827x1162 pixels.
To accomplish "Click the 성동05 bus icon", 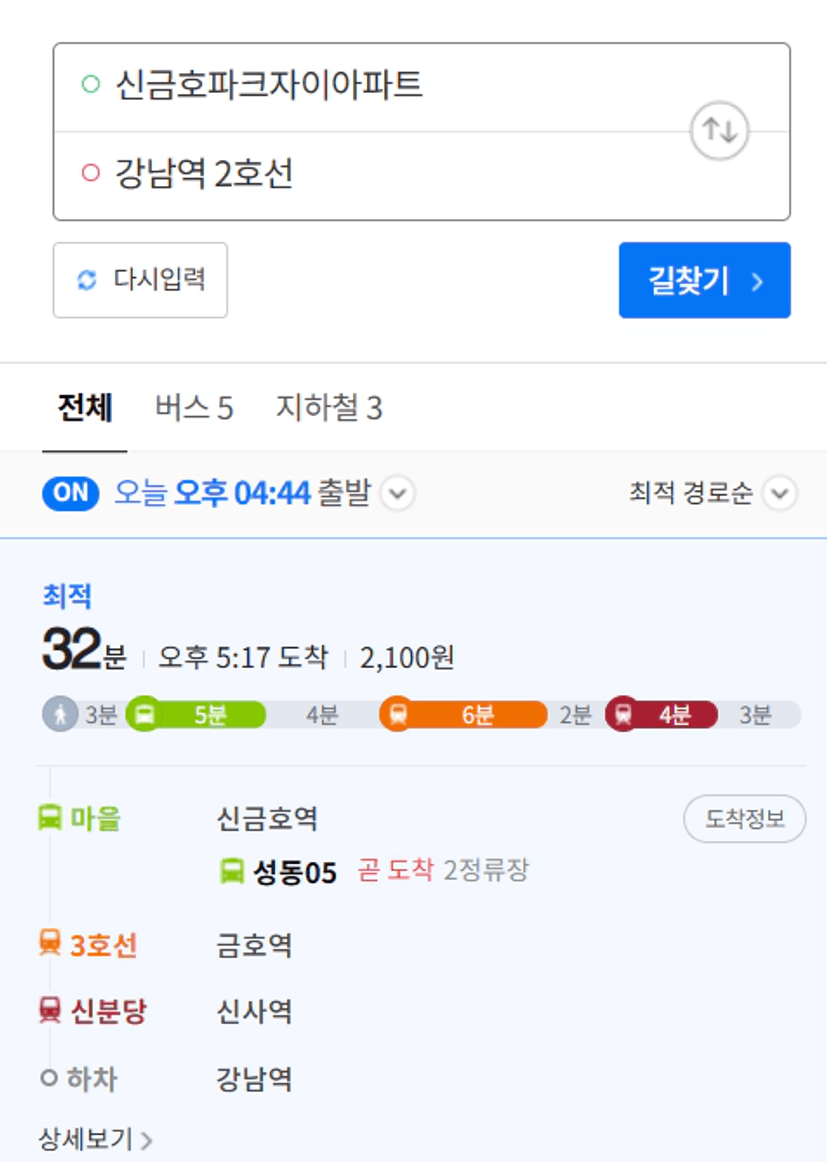I will 232,870.
